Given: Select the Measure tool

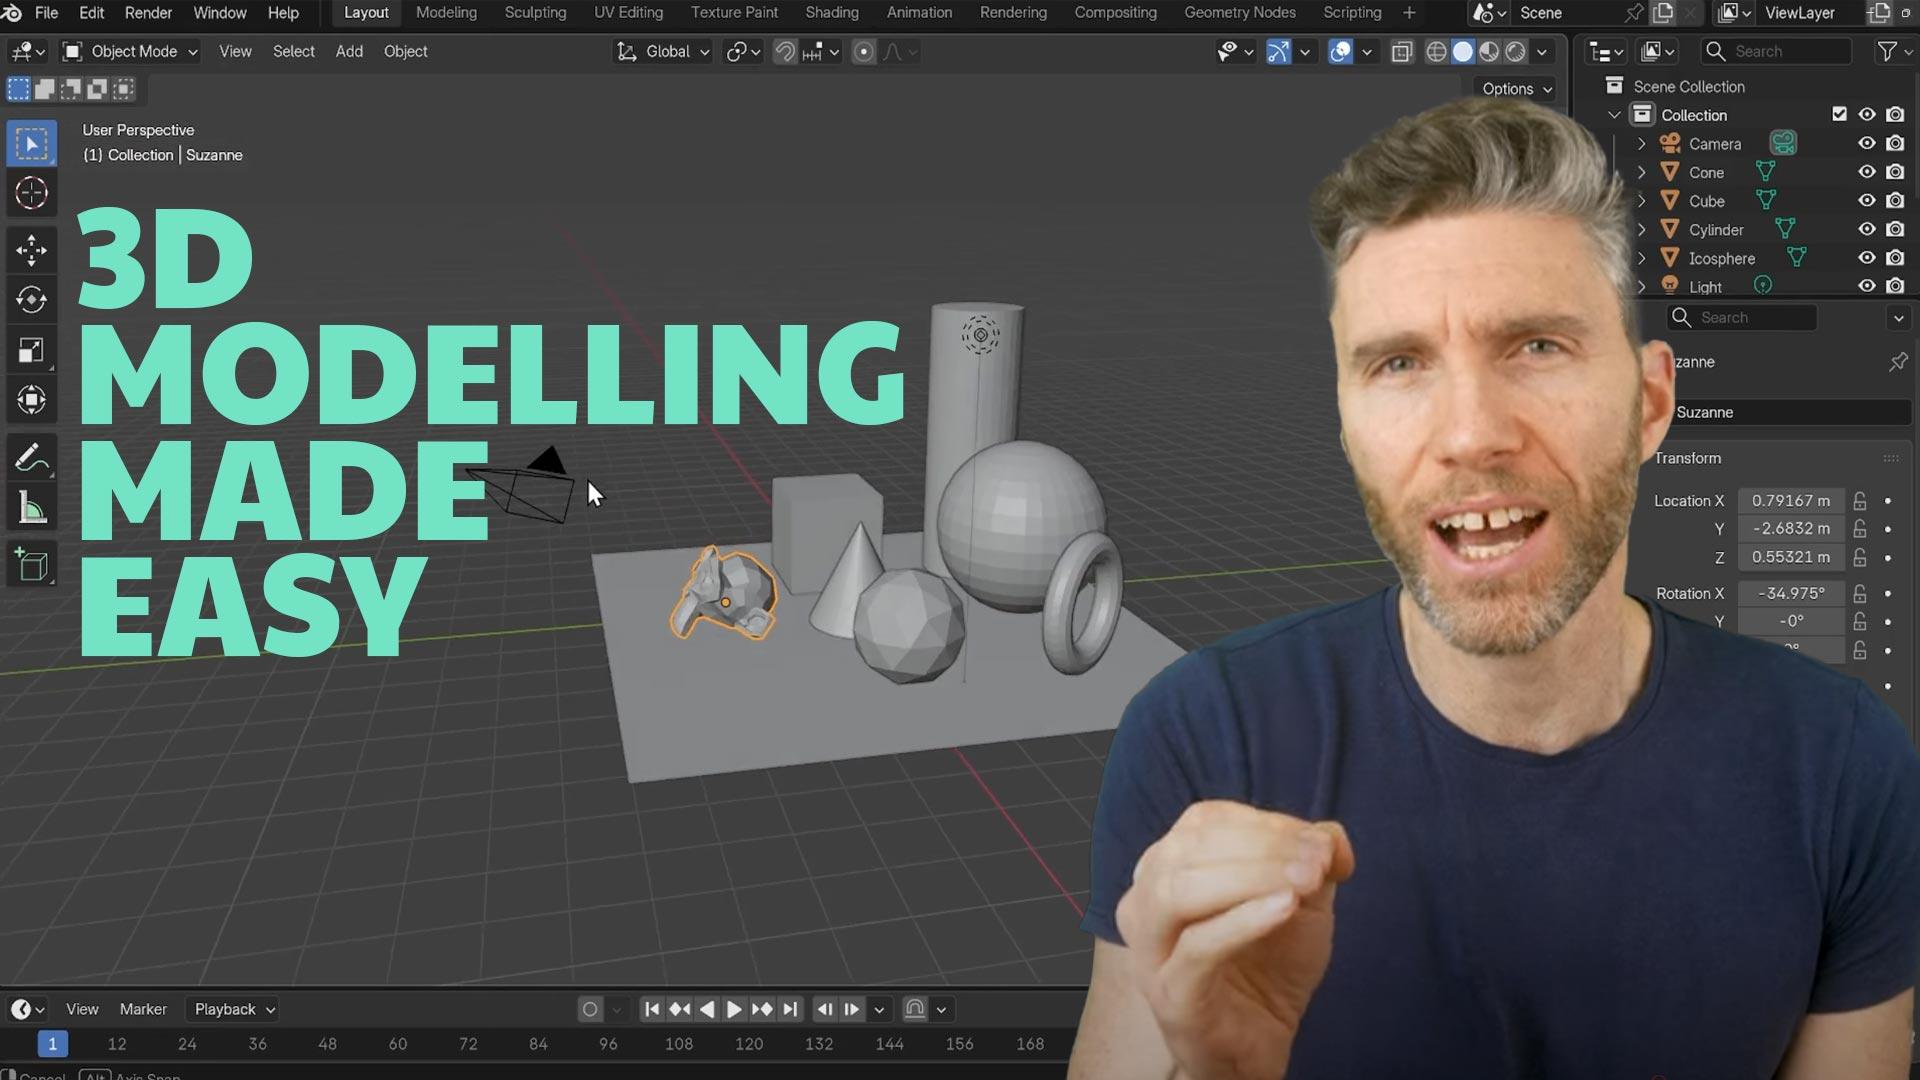Looking at the screenshot, I should [31, 508].
